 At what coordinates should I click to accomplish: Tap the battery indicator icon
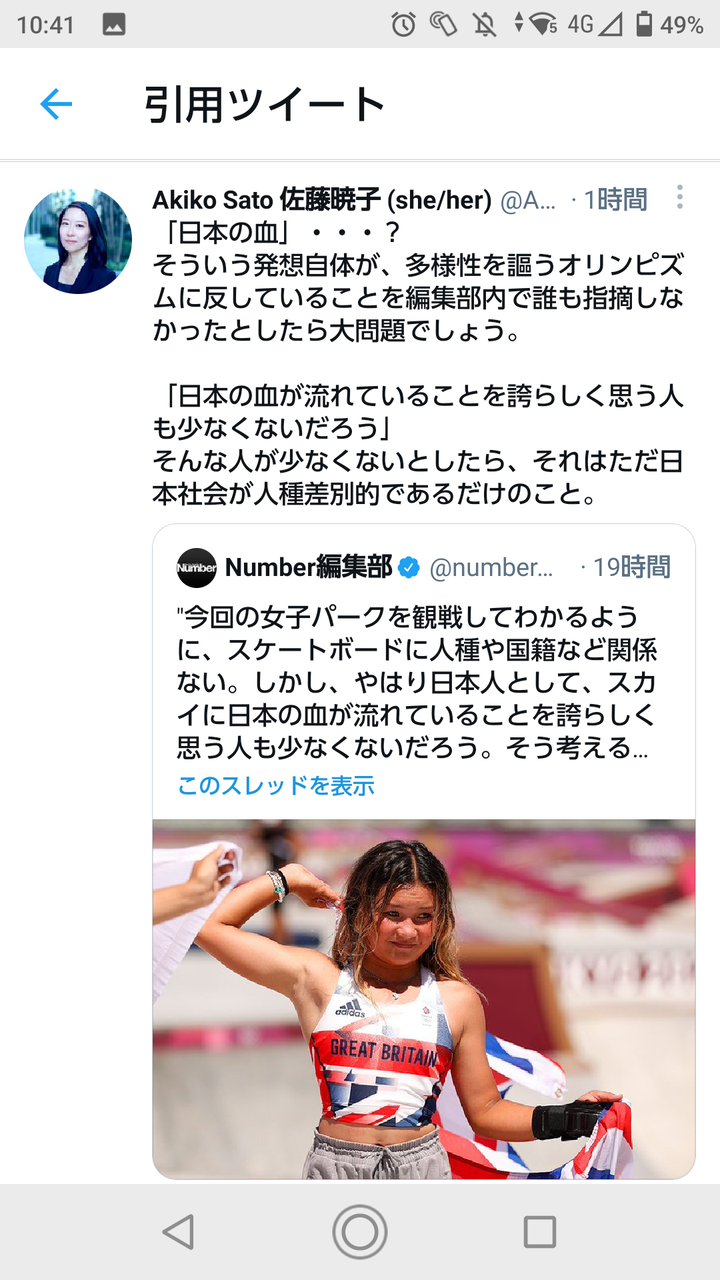(x=644, y=25)
